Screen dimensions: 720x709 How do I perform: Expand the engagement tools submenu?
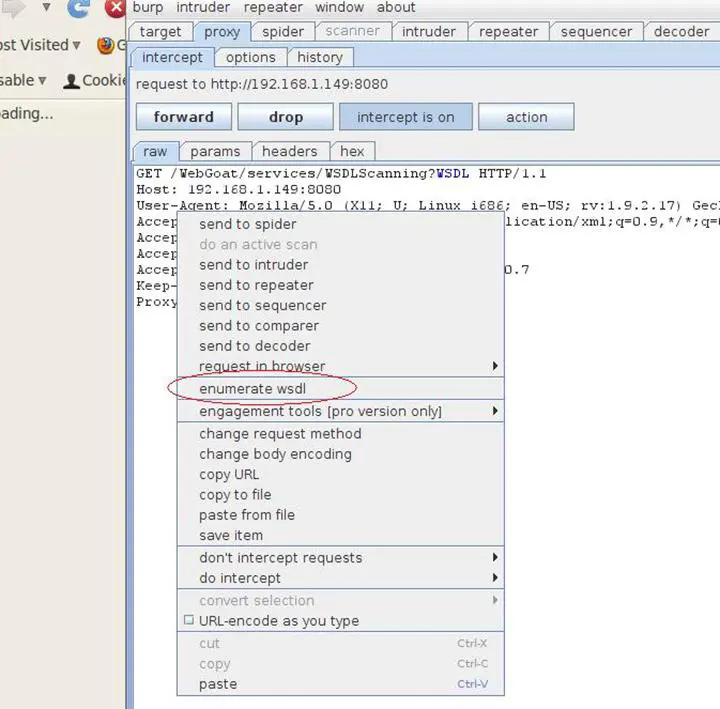(495, 411)
